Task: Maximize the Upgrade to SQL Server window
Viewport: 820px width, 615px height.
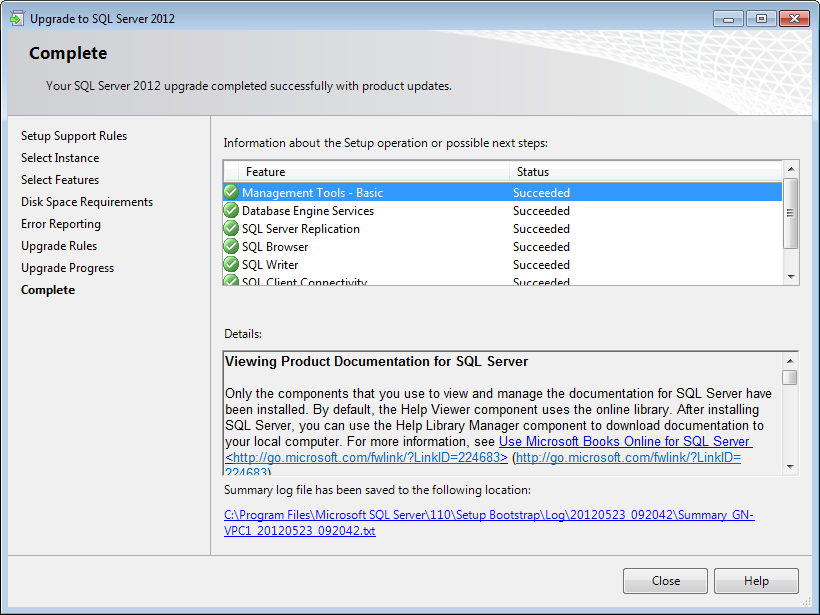Action: tap(761, 18)
